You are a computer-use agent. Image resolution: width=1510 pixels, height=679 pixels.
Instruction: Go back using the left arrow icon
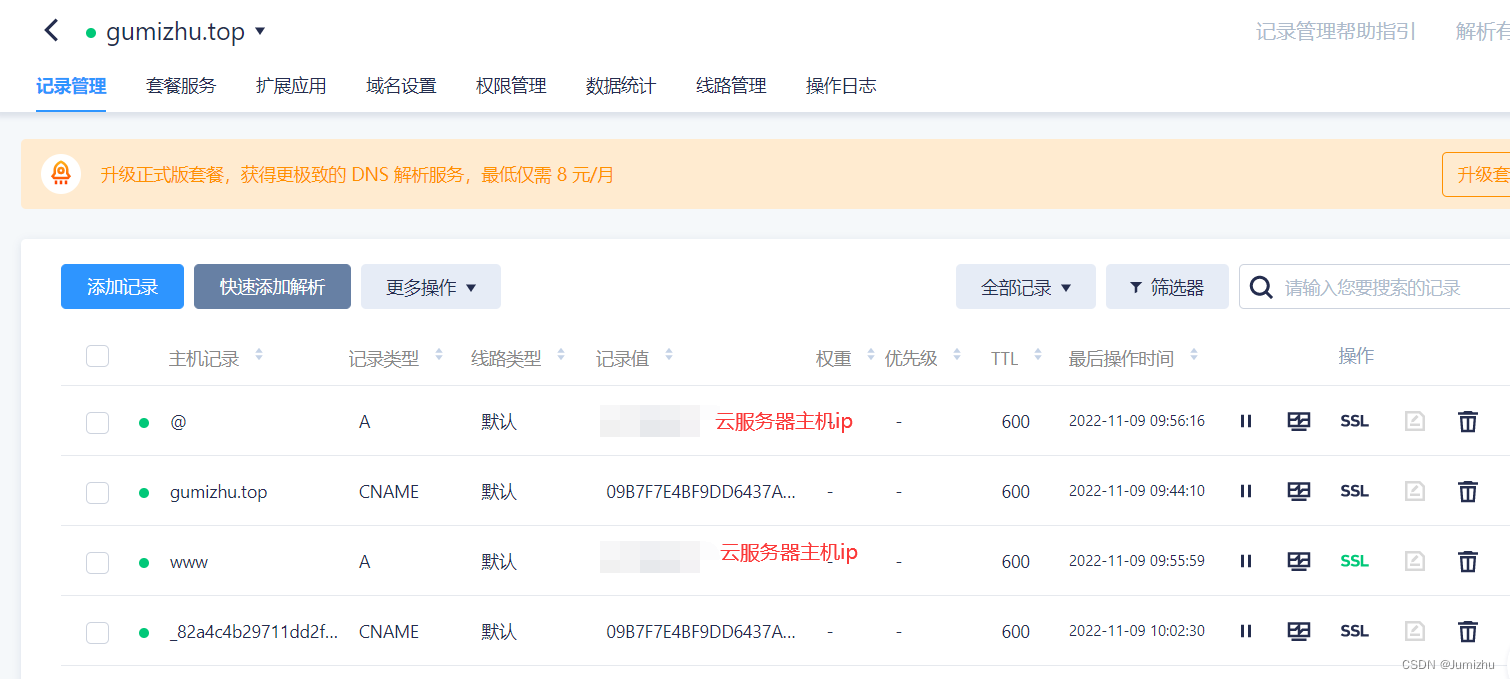(x=52, y=31)
